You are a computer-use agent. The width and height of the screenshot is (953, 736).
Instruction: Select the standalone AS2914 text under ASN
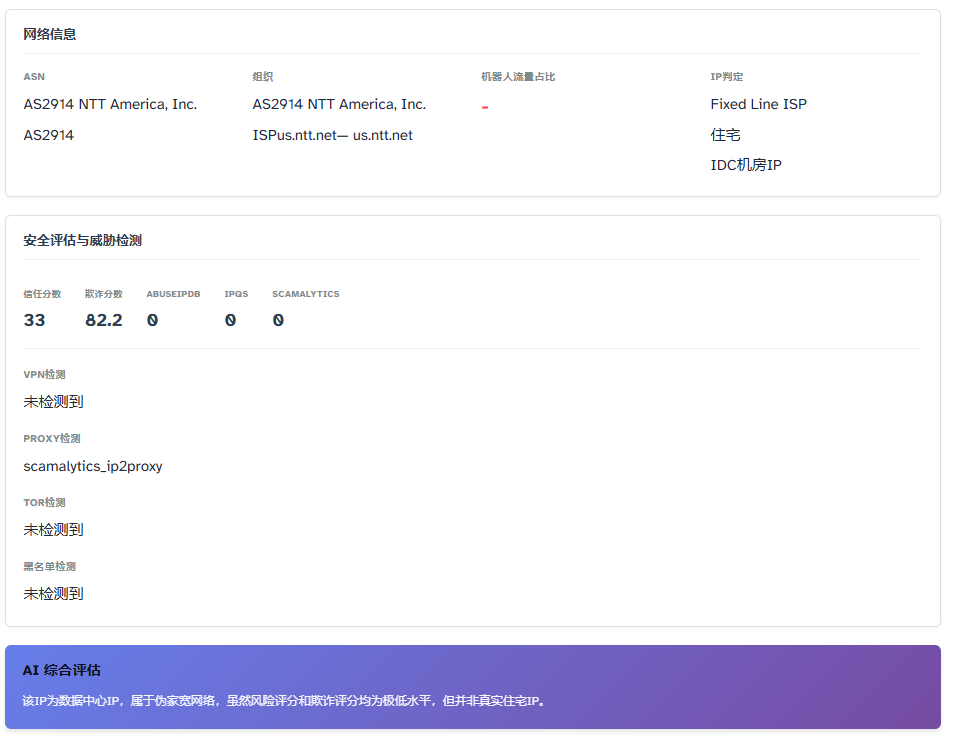pyautogui.click(x=49, y=135)
